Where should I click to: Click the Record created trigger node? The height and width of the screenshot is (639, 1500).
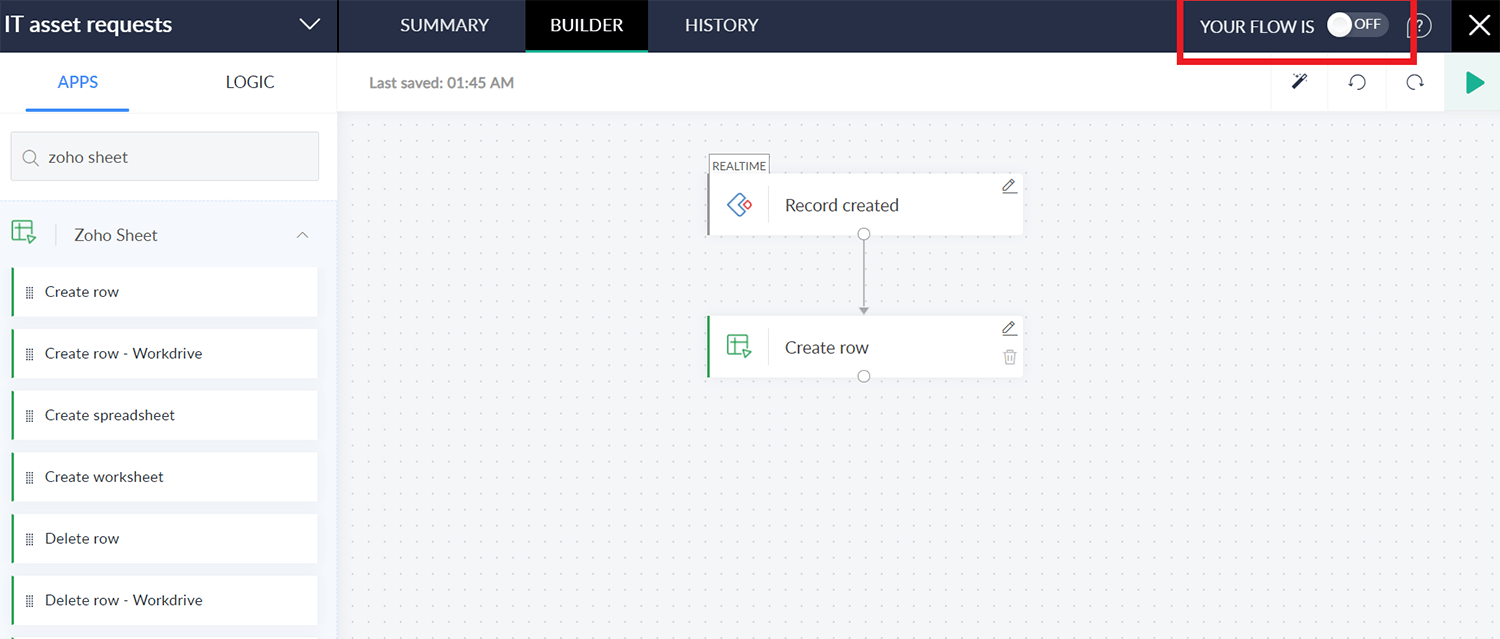click(x=865, y=205)
